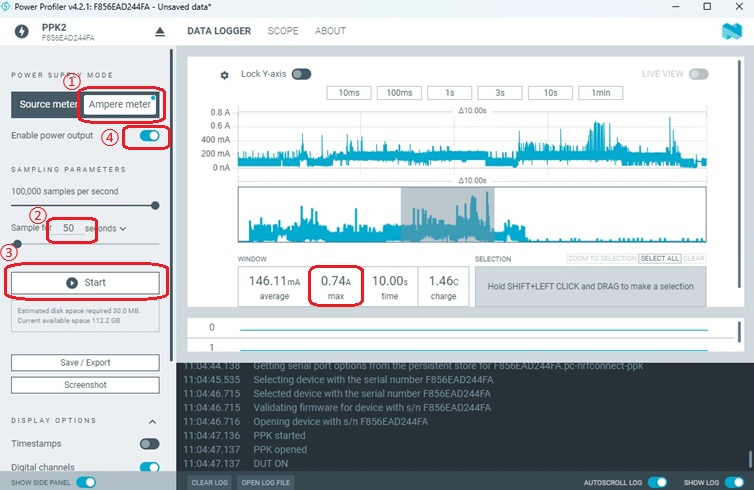The width and height of the screenshot is (754, 490).
Task: Click the SELECT ALL button
Action: pyautogui.click(x=660, y=258)
